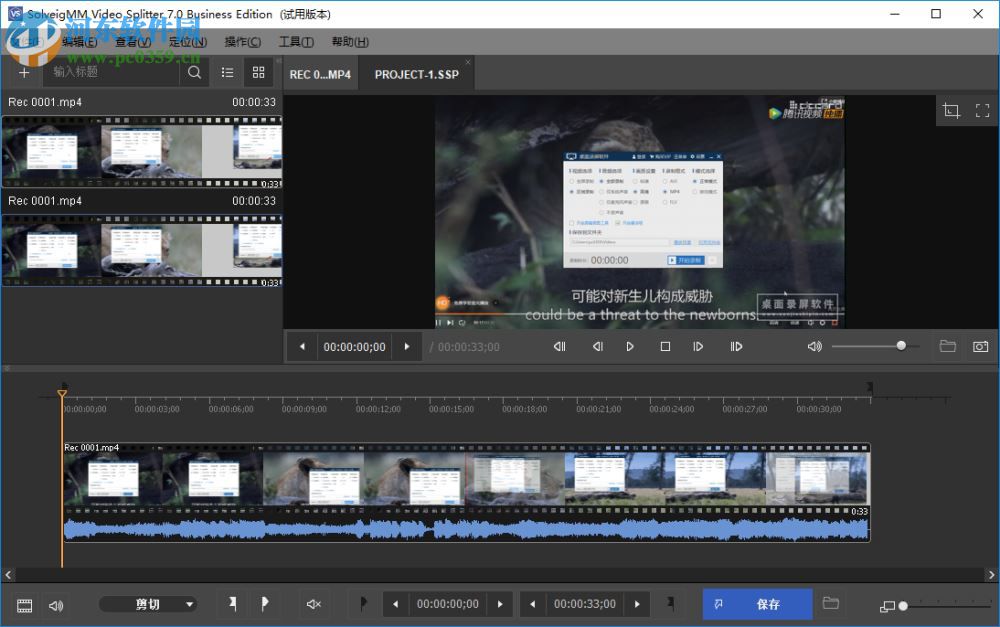Click the storyboard film icon bottom left
Image resolution: width=1000 pixels, height=627 pixels.
click(x=23, y=604)
